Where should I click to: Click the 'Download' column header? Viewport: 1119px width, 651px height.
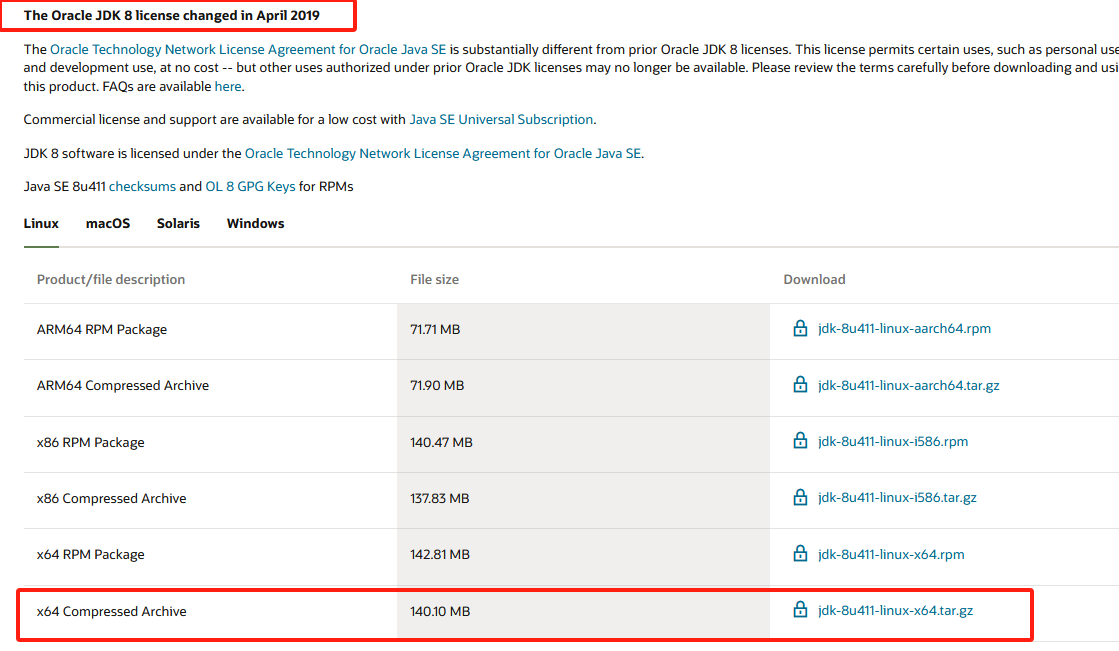tap(814, 279)
